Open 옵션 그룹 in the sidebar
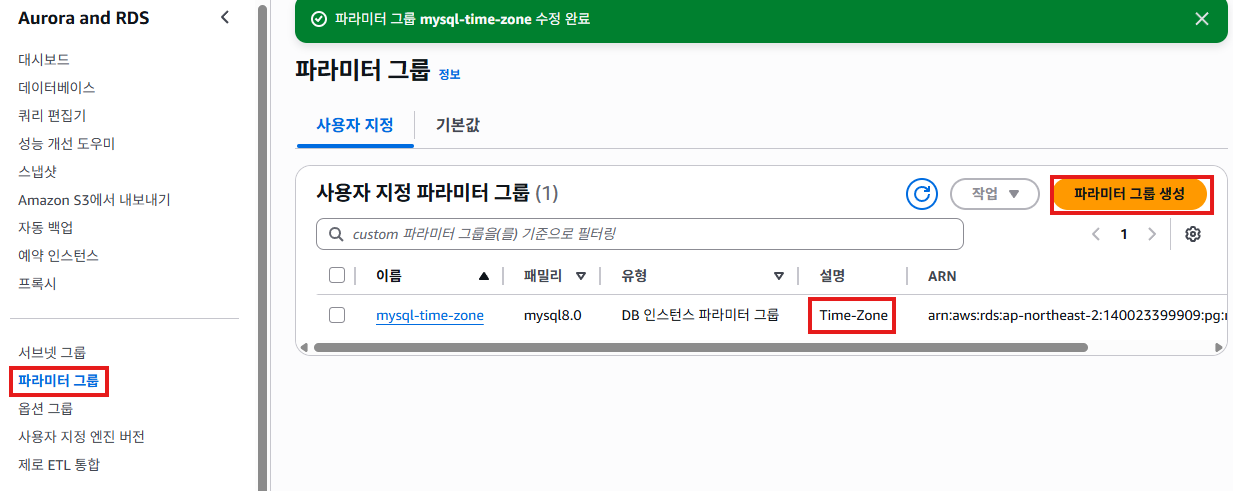 pyautogui.click(x=45, y=409)
